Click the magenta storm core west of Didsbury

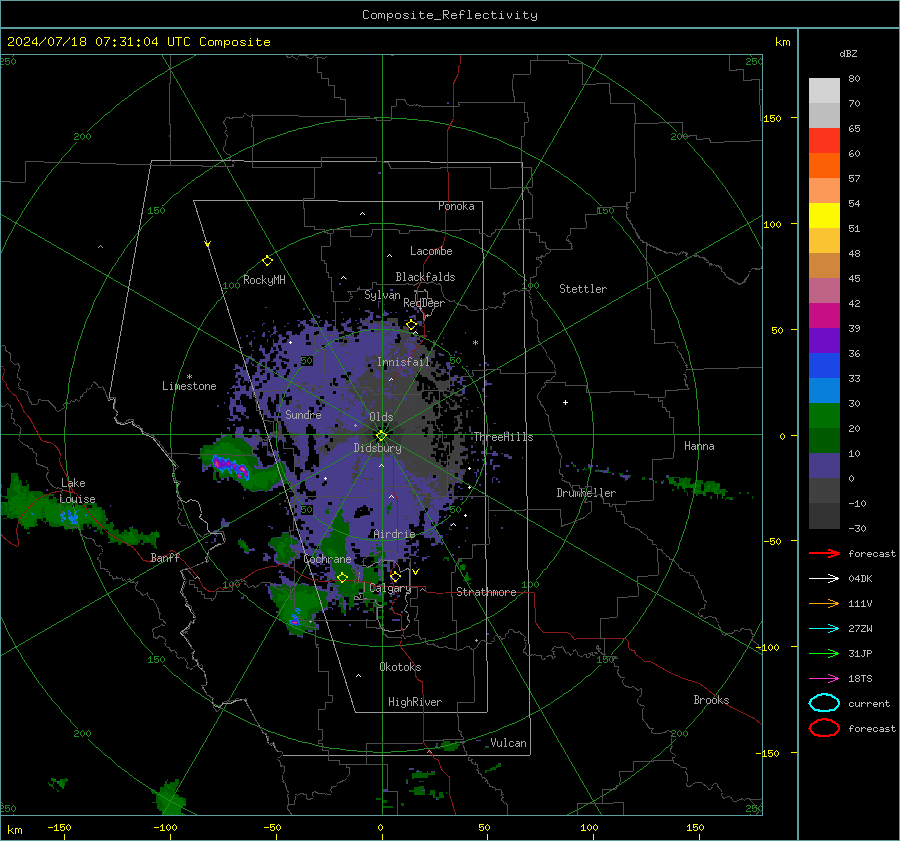pos(231,467)
